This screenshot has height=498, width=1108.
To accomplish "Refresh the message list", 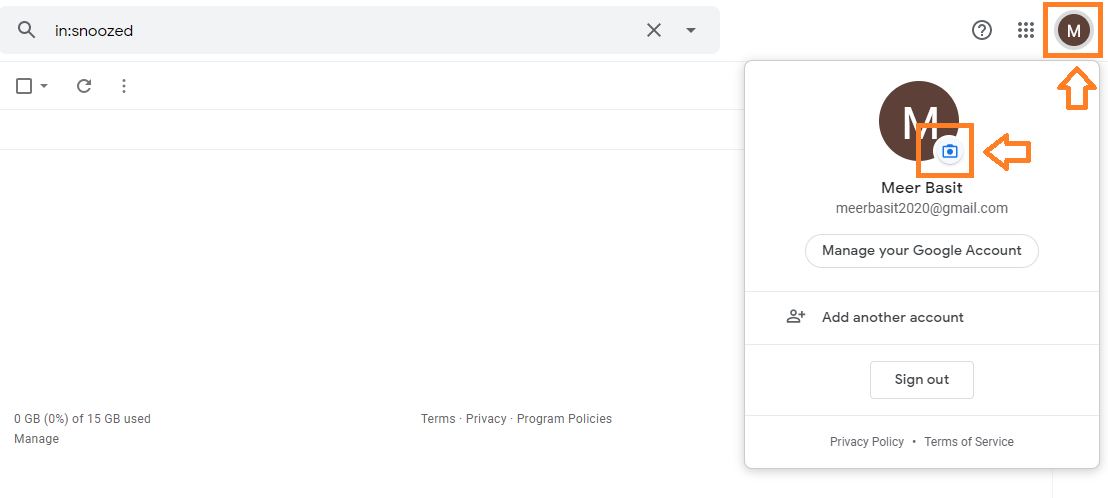I will click(x=84, y=86).
